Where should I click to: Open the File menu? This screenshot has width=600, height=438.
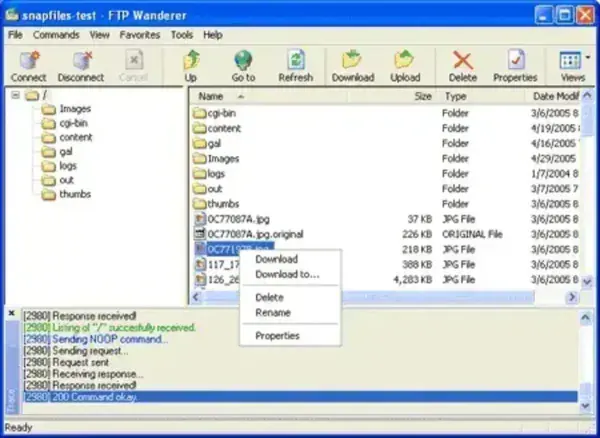(15, 35)
